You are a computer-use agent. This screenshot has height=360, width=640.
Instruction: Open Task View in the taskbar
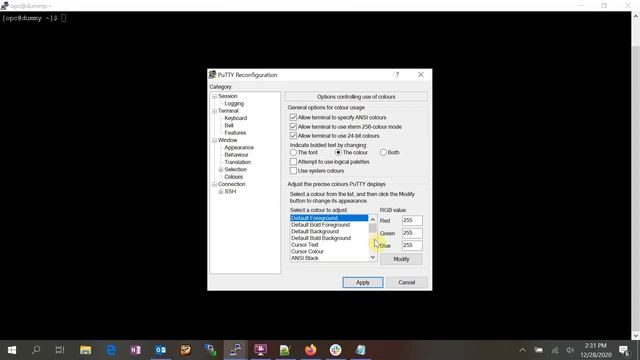pos(60,350)
